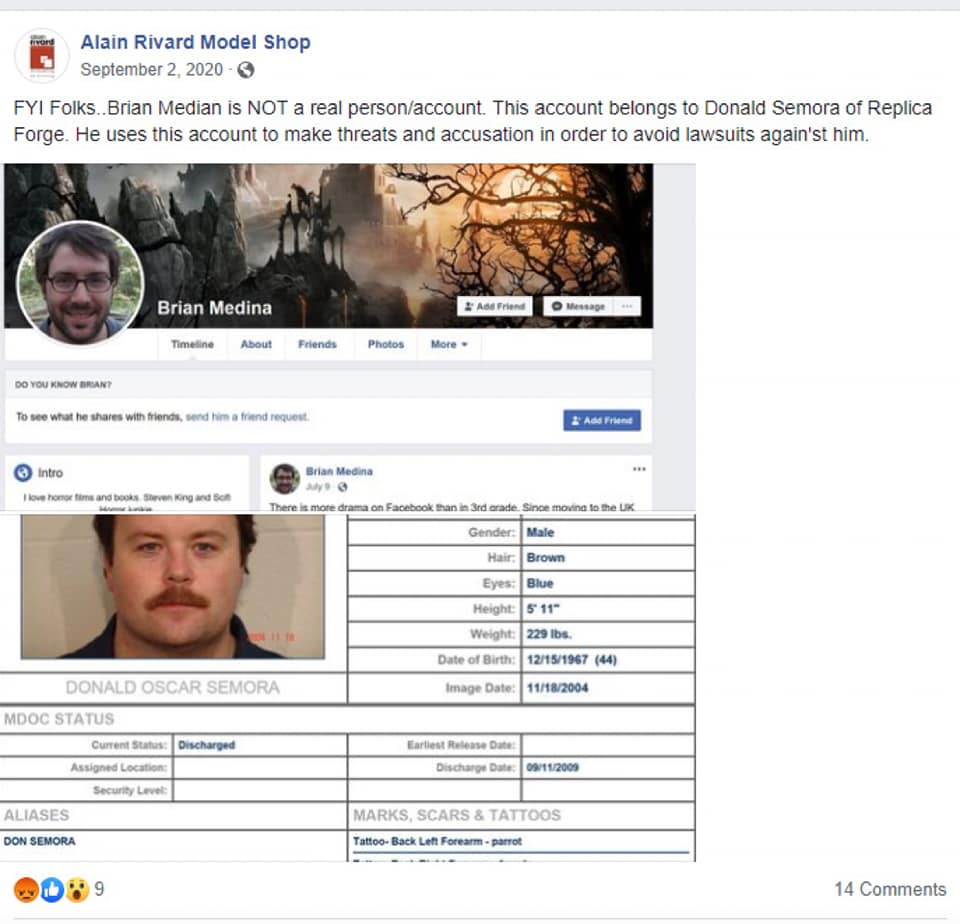The height and width of the screenshot is (924, 960).
Task: Click the hair value Brown
Action: tap(546, 558)
